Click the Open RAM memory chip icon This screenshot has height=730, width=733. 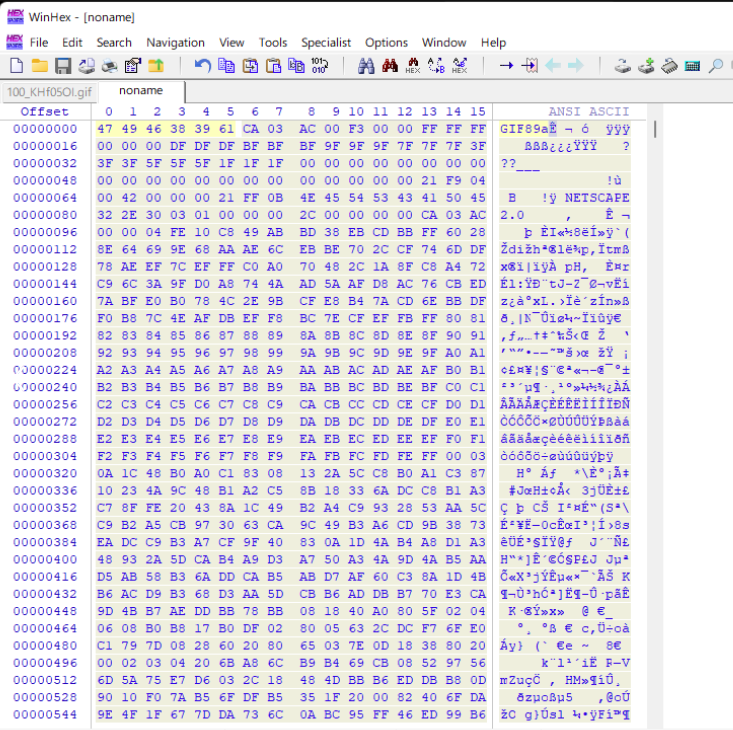tap(668, 66)
